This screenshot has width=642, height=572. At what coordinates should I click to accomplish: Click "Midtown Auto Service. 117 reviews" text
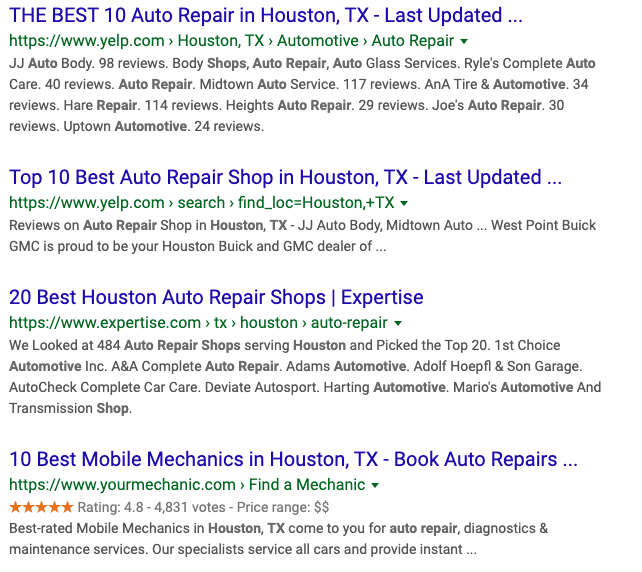[308, 84]
